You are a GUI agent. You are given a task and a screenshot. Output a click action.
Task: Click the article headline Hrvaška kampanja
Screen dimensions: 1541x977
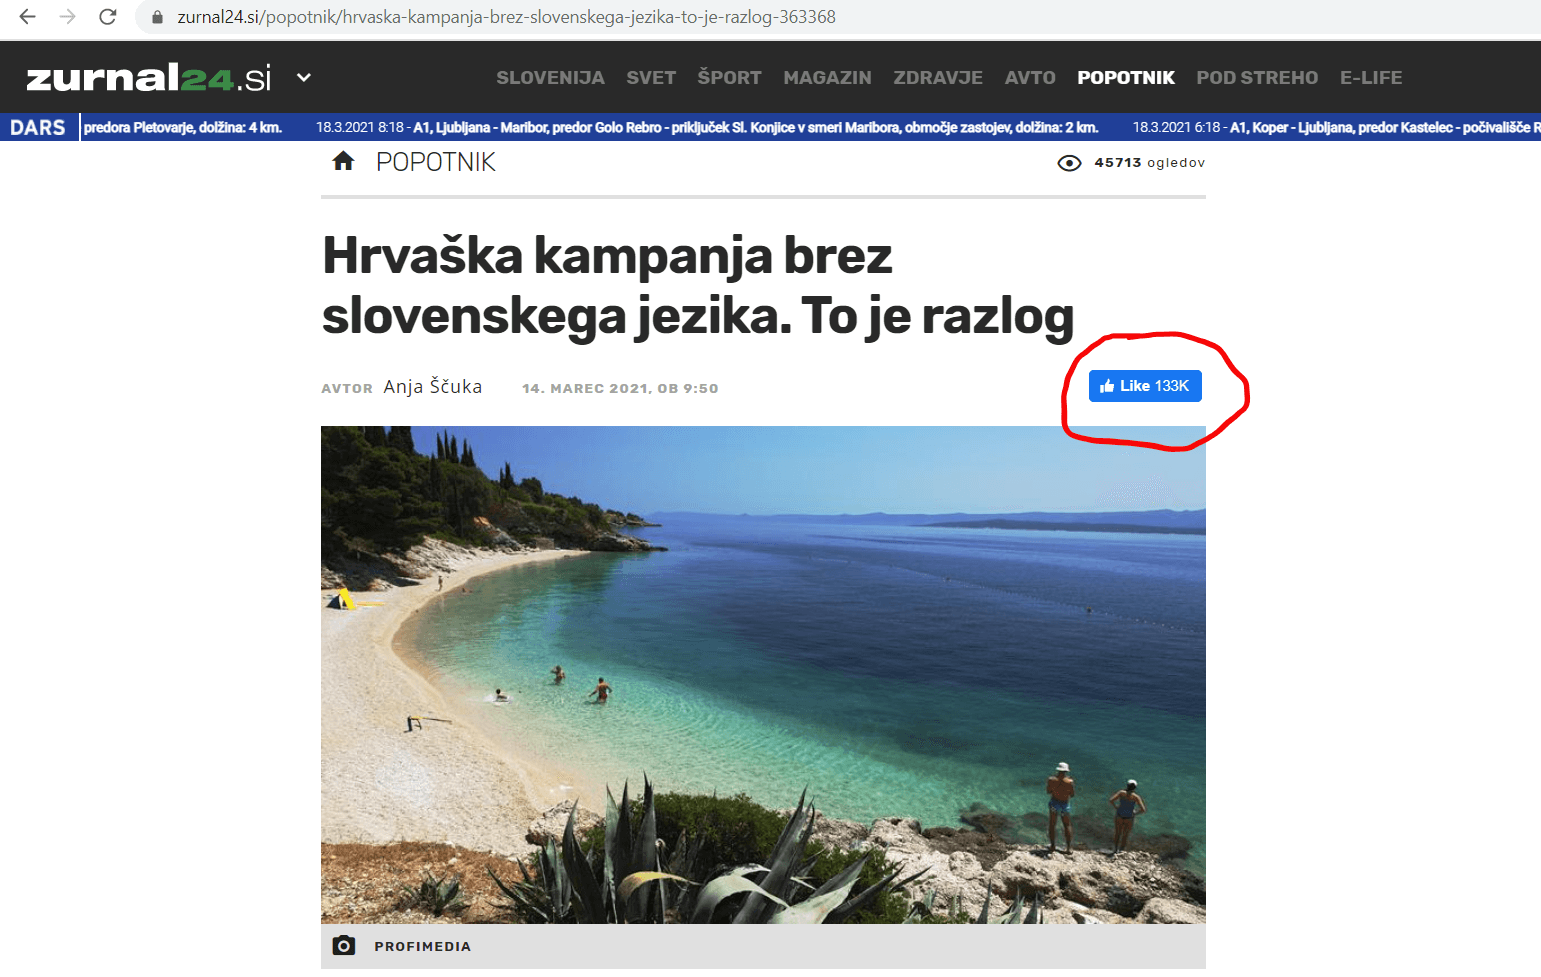(698, 285)
